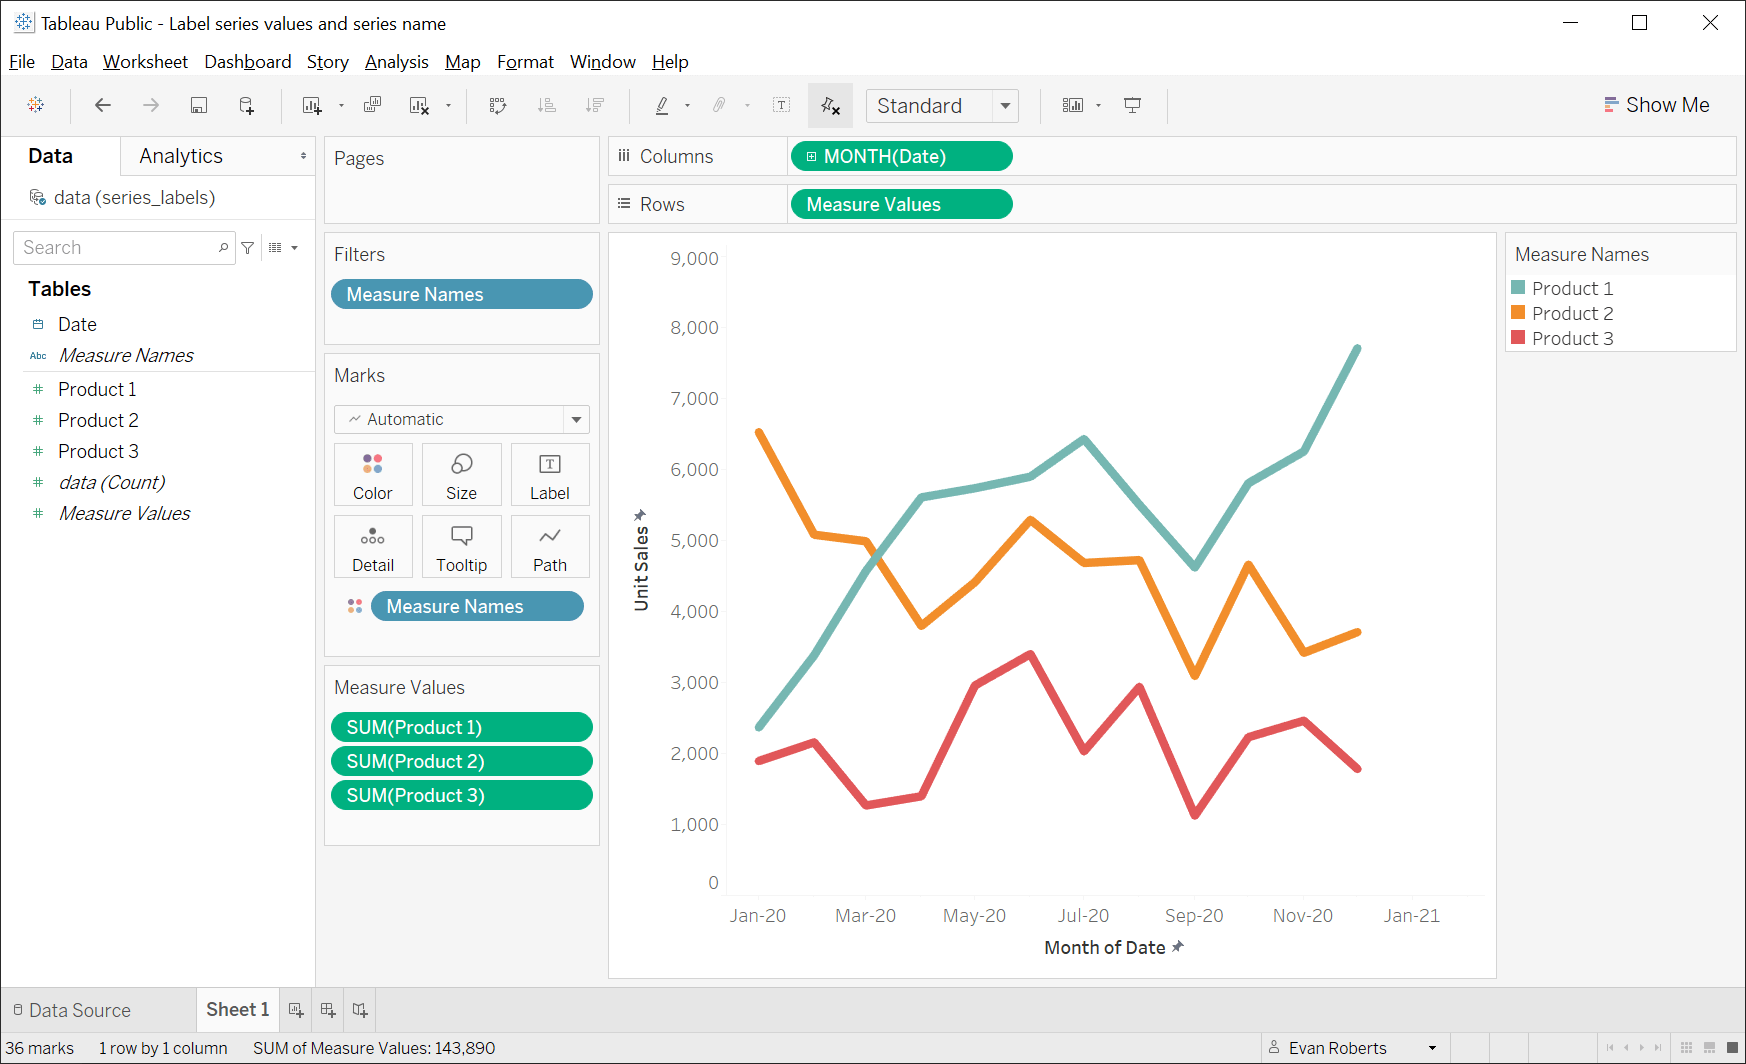Image resolution: width=1746 pixels, height=1064 pixels.
Task: Click the Show Me button
Action: click(x=1656, y=104)
